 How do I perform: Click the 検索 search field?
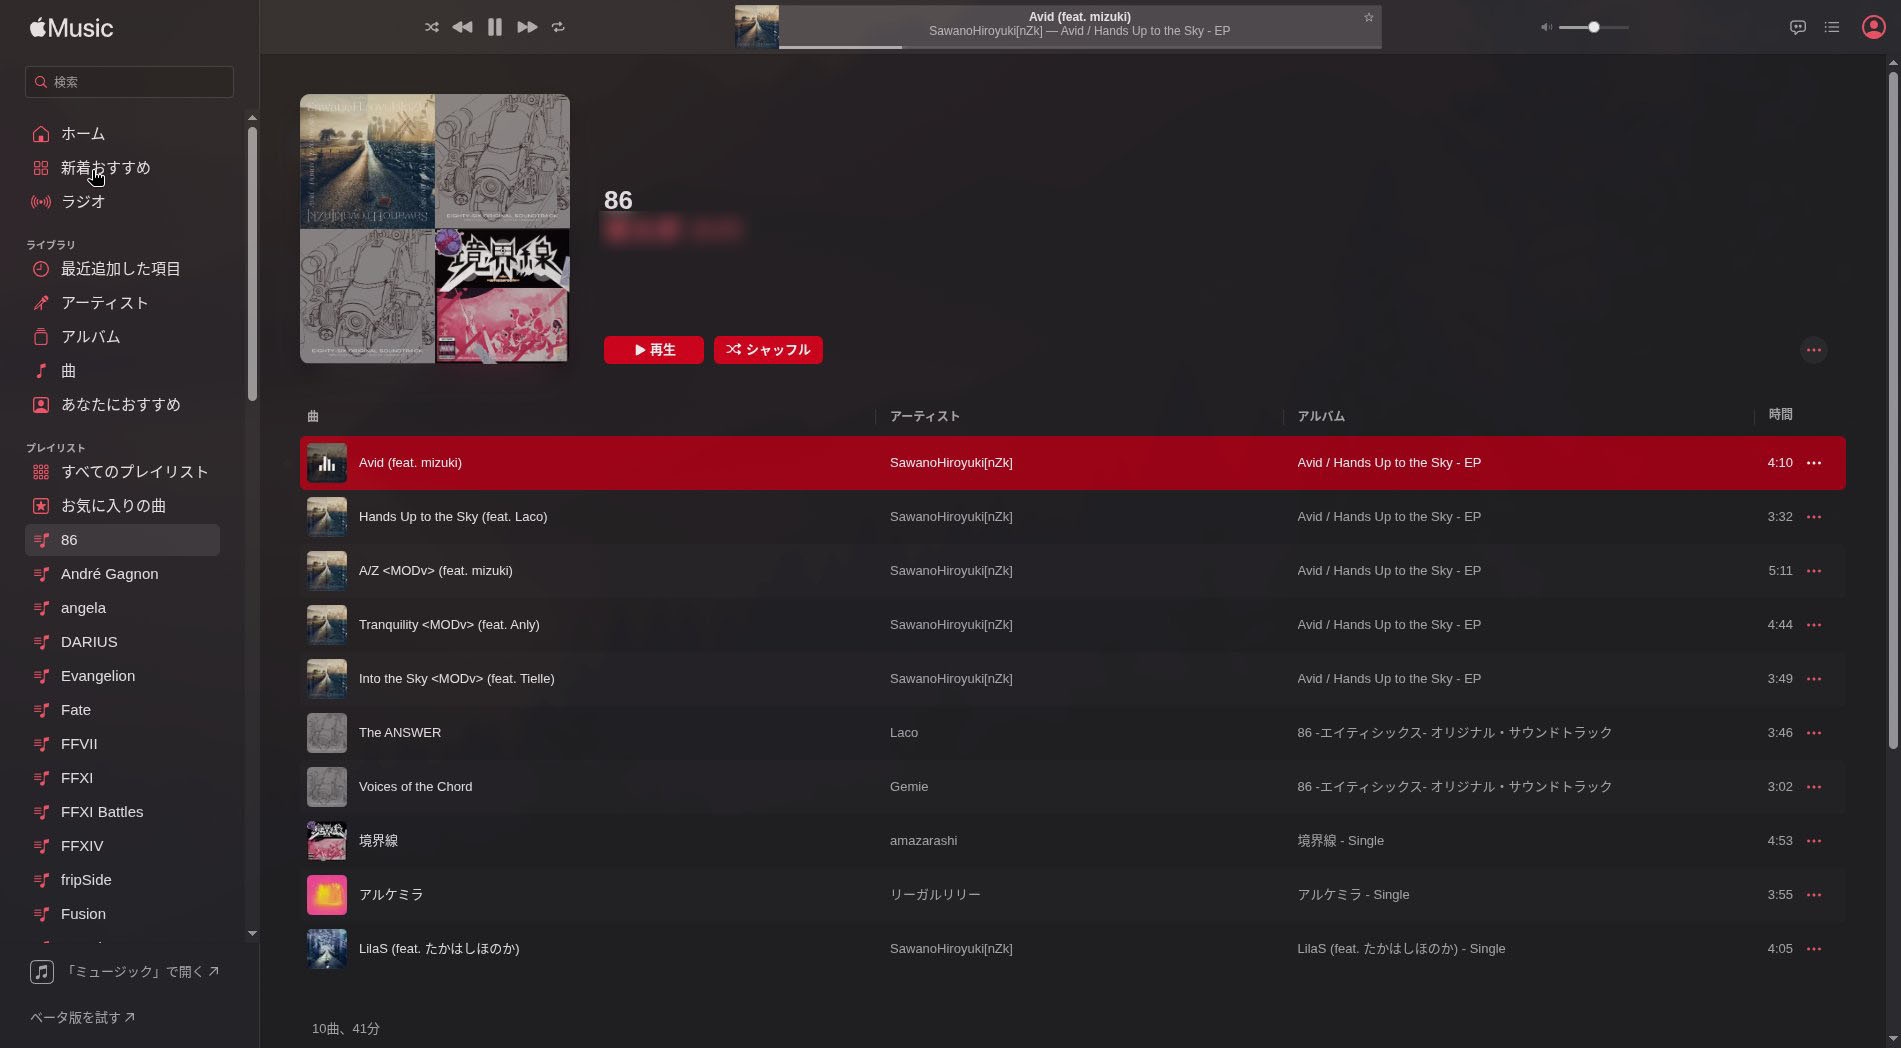130,82
